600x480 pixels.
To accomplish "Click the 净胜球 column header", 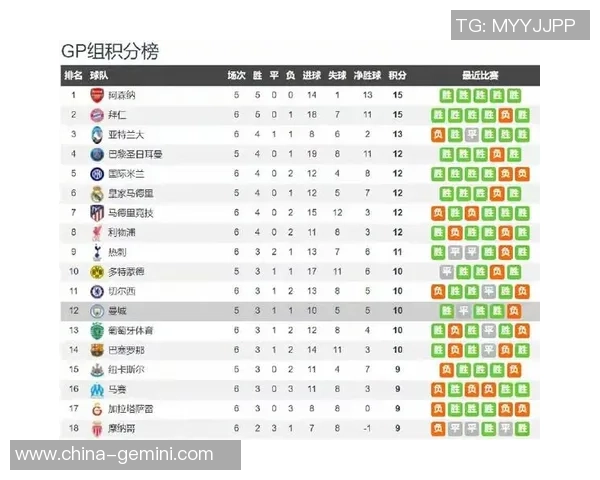I will click(x=367, y=75).
